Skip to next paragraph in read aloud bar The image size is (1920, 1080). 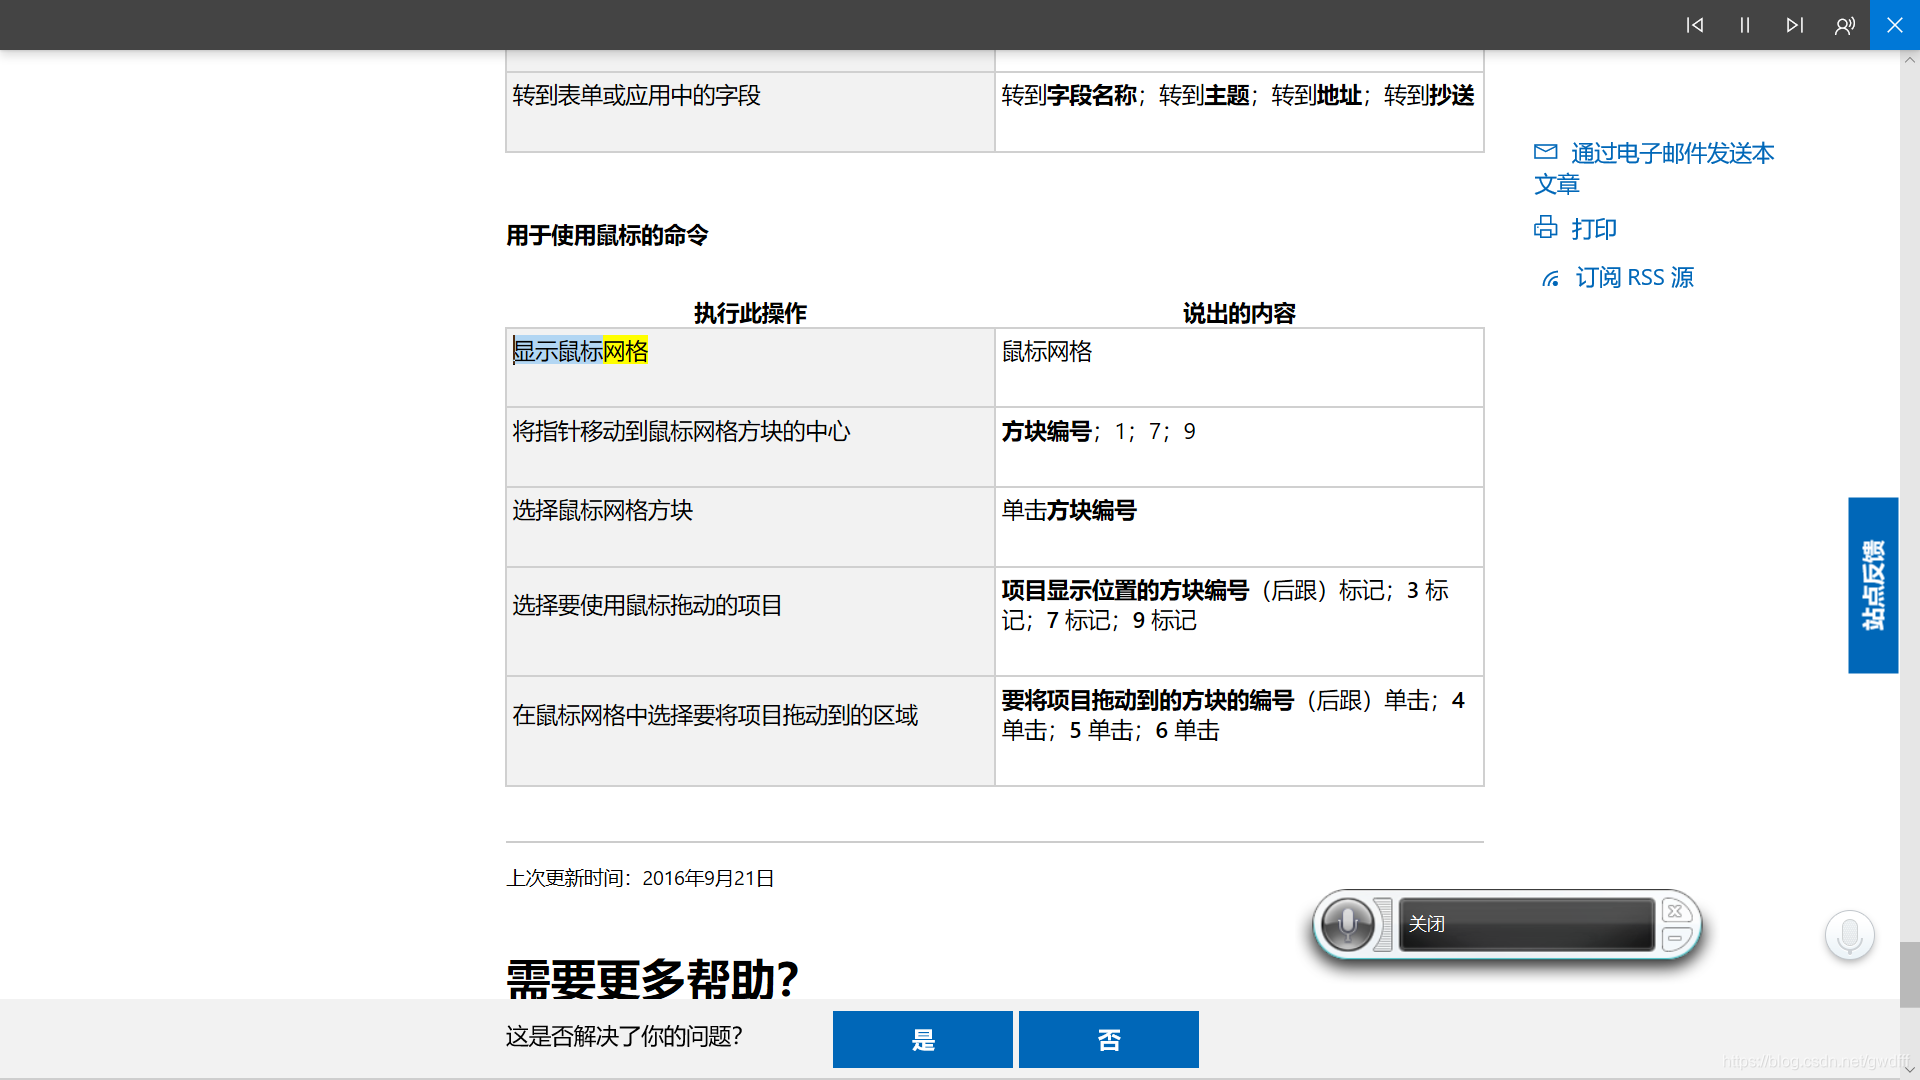click(x=1794, y=25)
